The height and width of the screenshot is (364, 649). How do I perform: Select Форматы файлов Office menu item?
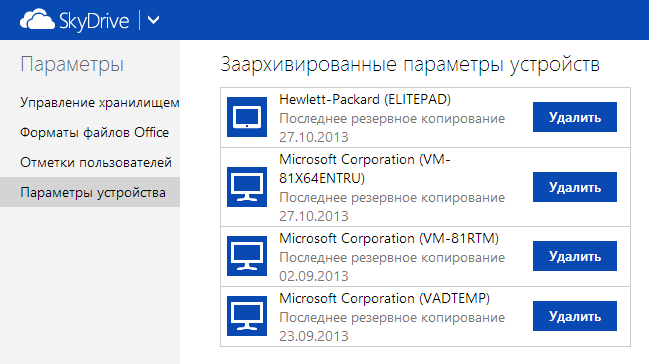click(x=94, y=133)
